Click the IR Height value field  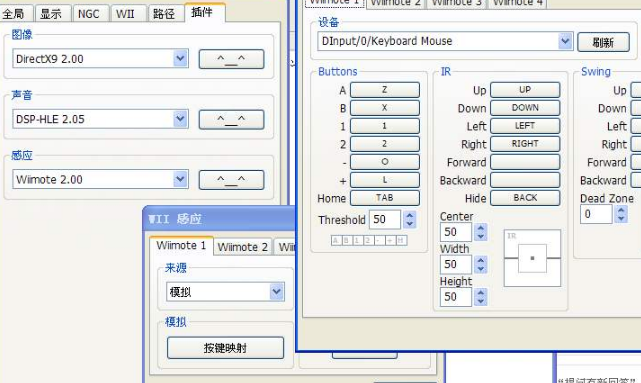456,297
